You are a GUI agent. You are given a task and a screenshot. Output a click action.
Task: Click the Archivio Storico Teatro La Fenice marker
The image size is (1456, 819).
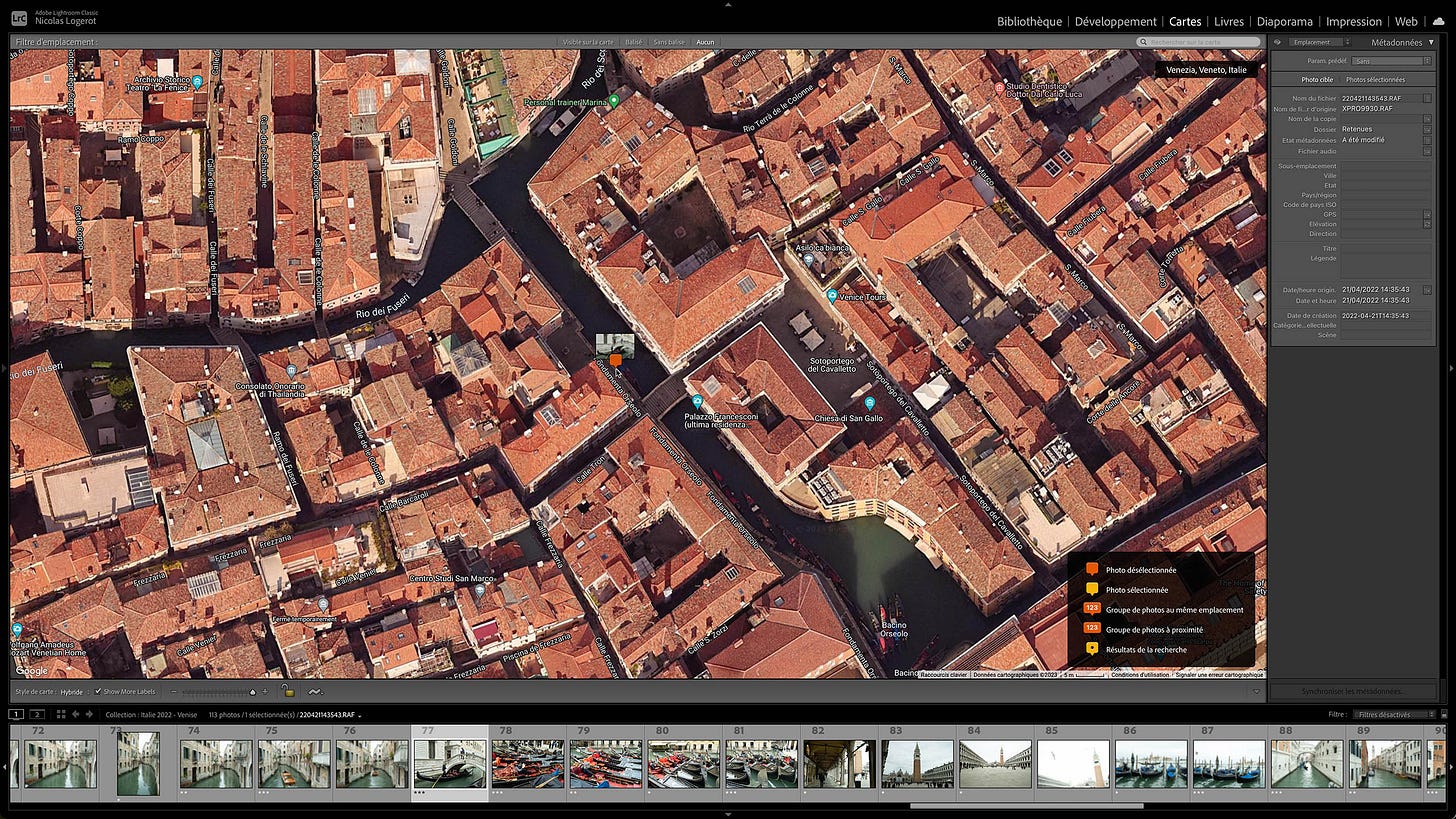click(x=198, y=81)
